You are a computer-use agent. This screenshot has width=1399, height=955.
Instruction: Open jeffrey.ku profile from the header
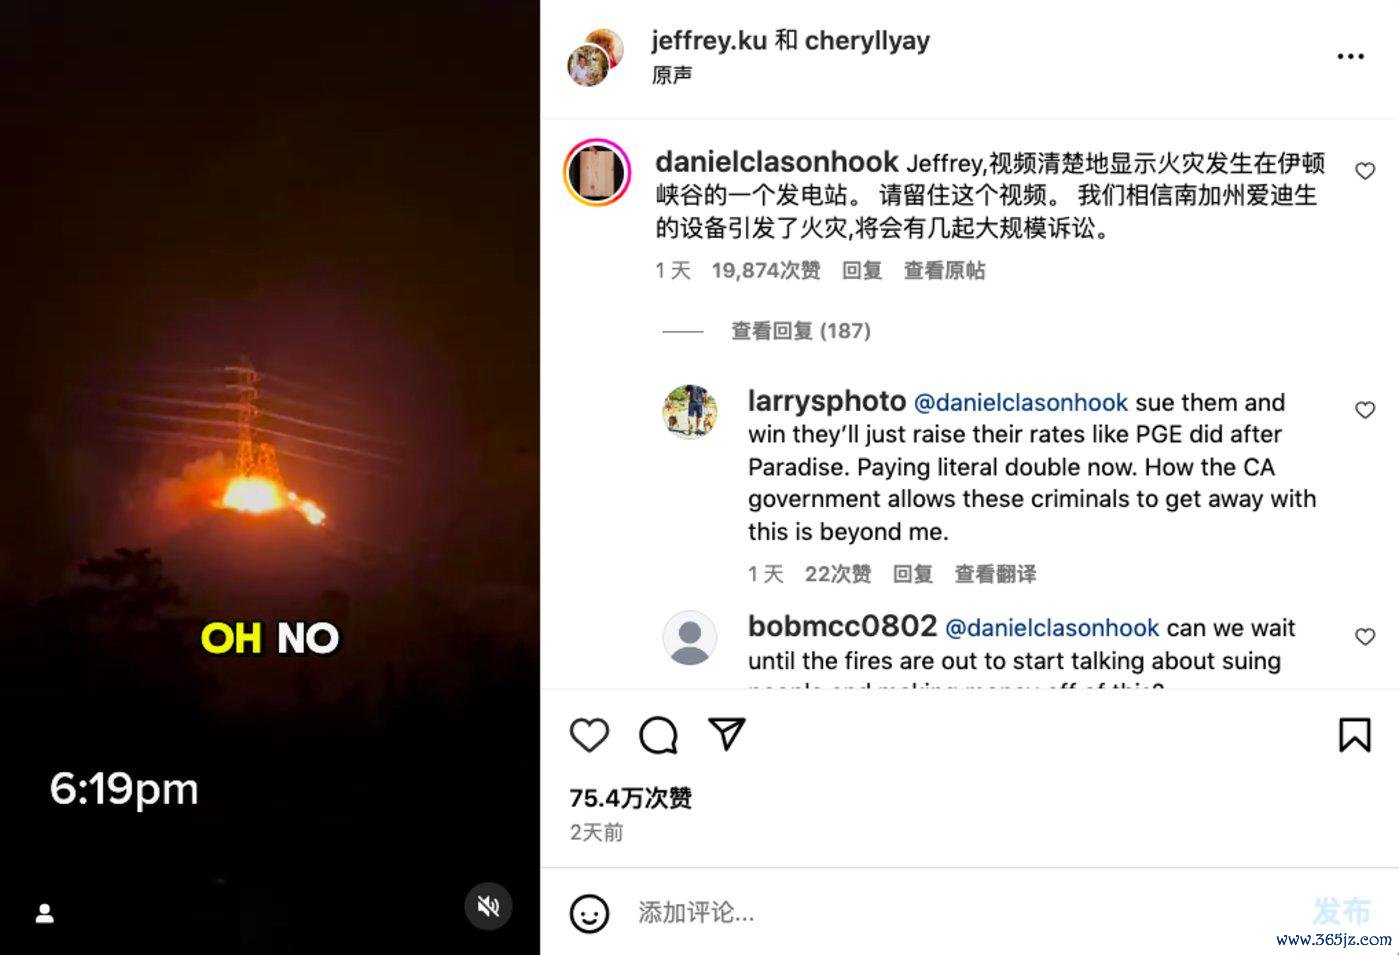click(x=708, y=40)
